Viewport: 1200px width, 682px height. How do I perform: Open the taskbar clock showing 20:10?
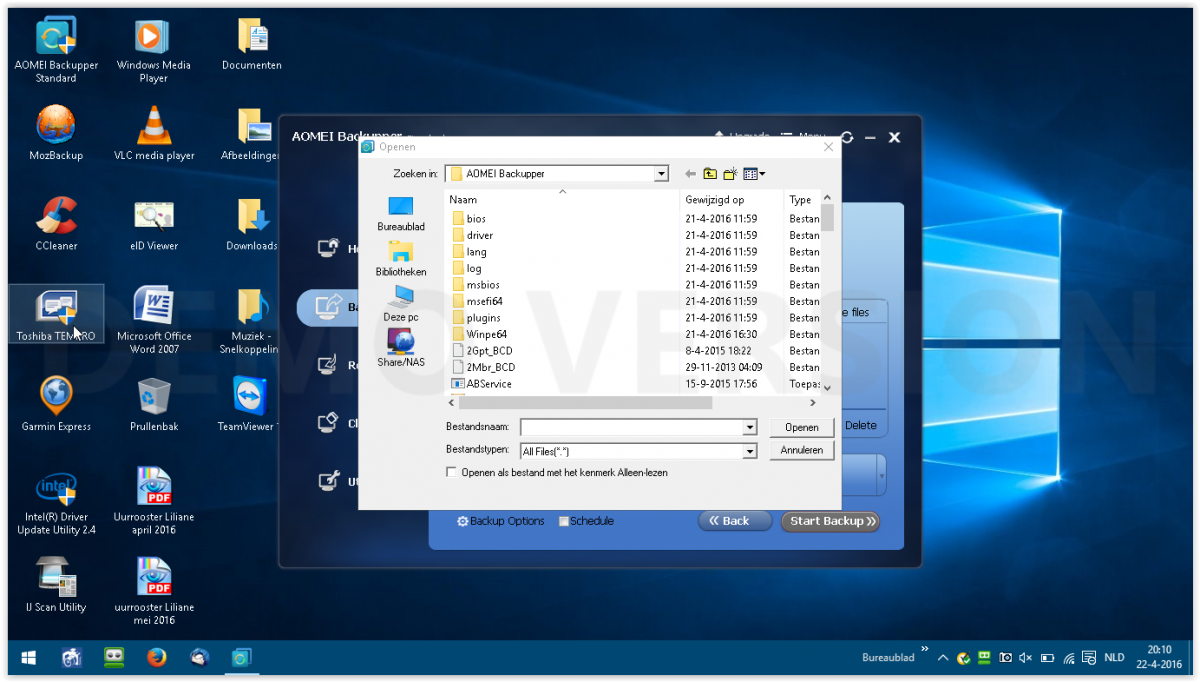pos(1159,657)
